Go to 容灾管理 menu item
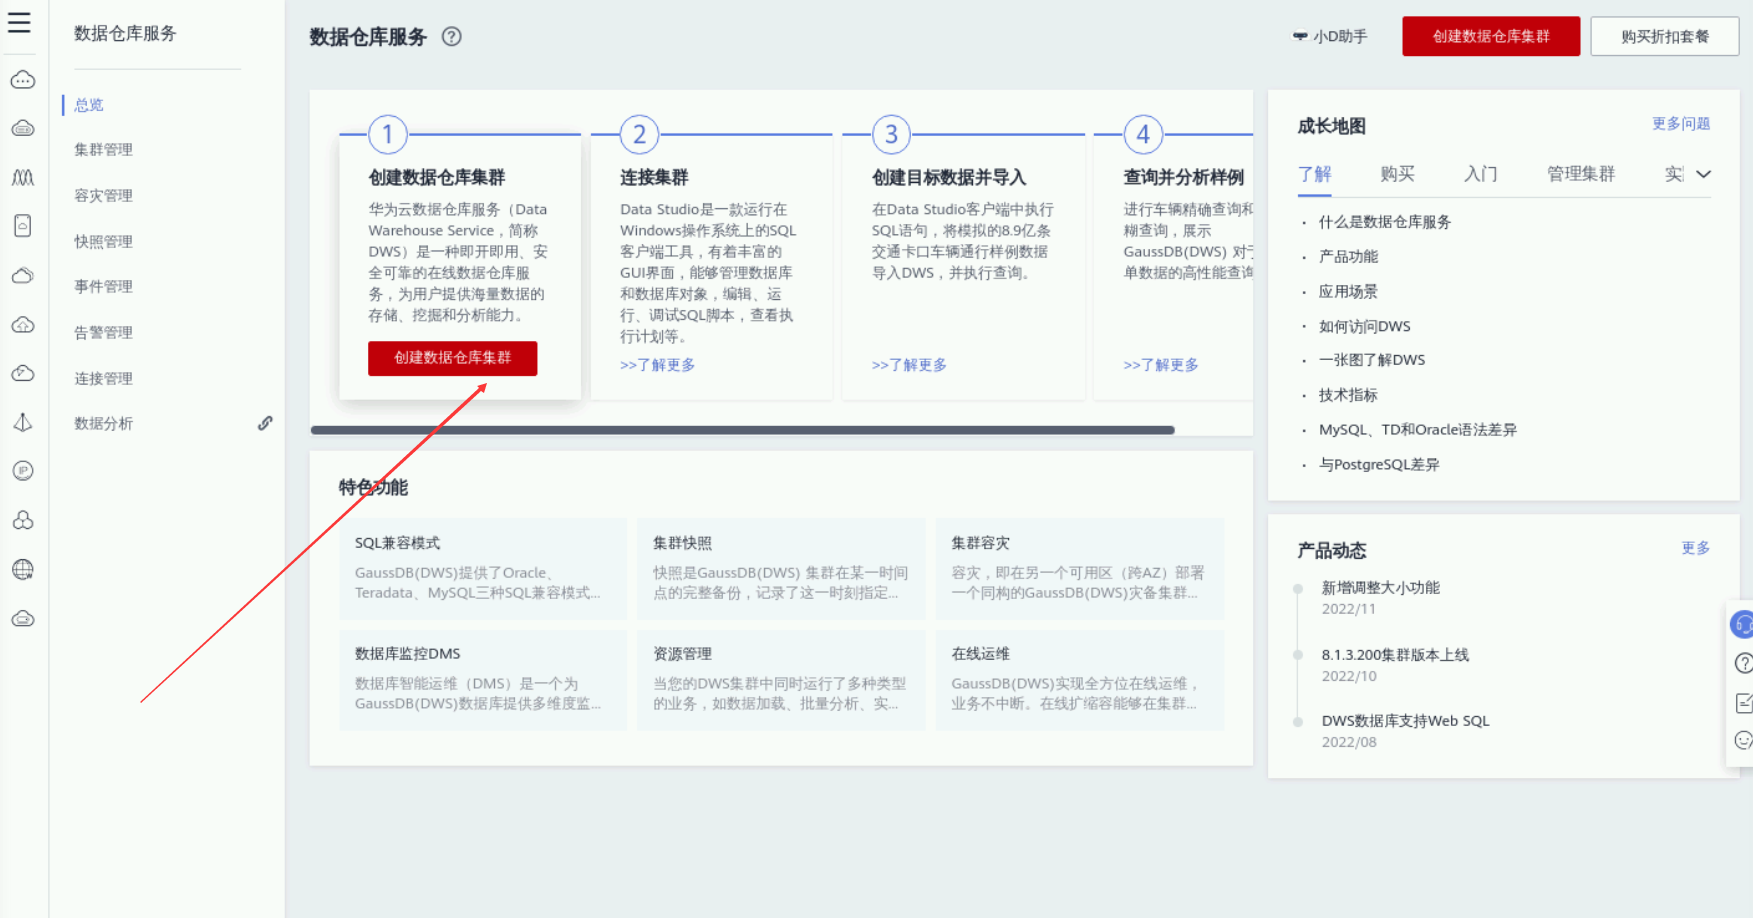Viewport: 1753px width, 918px height. coord(103,196)
